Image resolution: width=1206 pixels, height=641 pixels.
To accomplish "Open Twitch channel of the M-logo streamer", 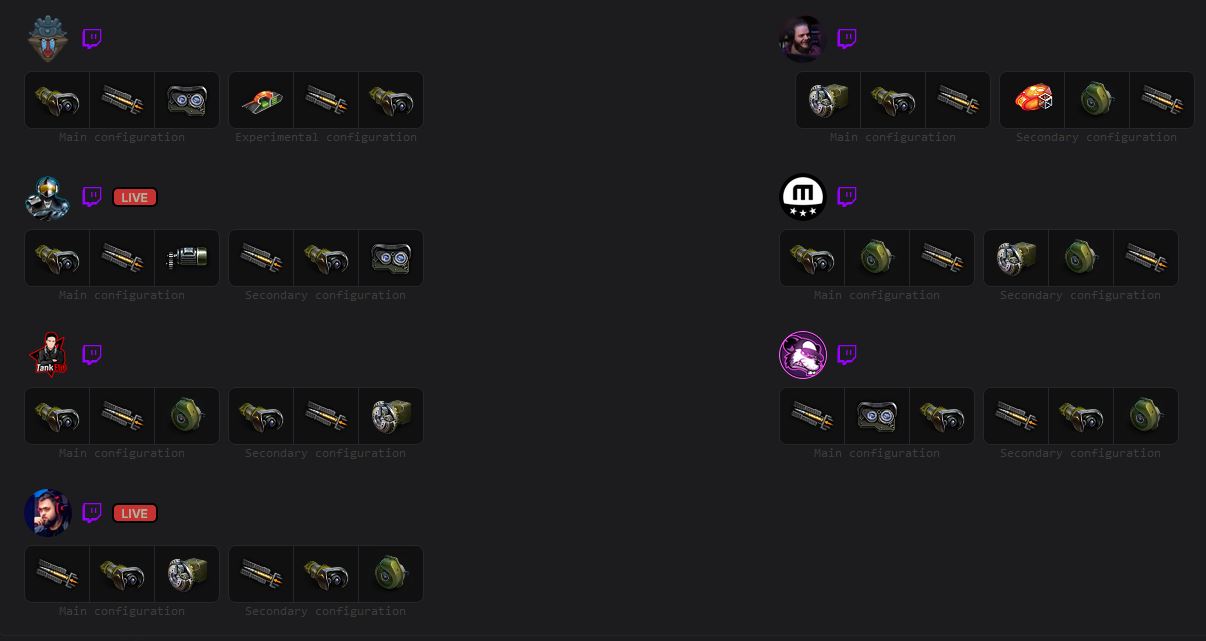I will [847, 197].
